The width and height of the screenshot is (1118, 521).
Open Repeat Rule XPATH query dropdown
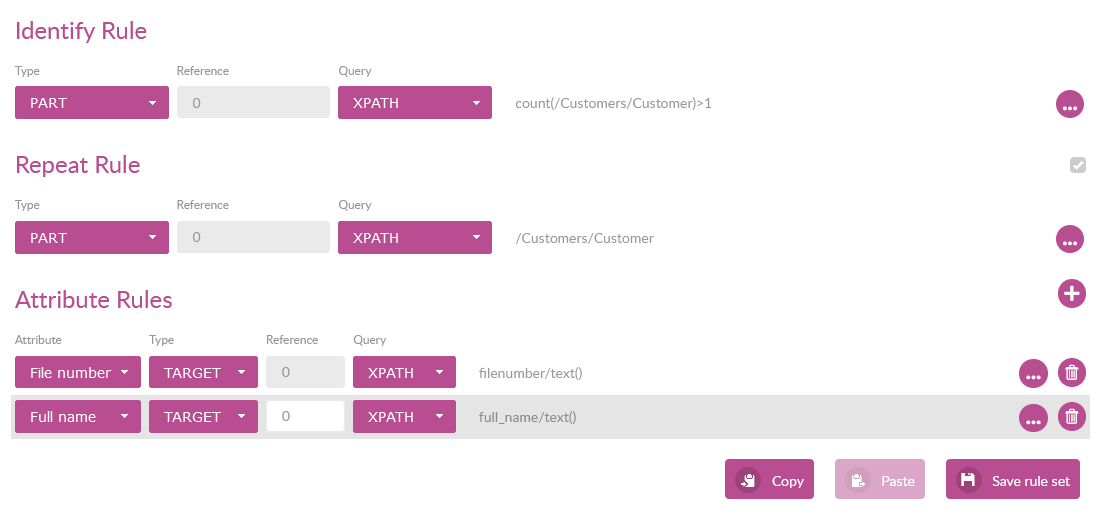(x=415, y=238)
